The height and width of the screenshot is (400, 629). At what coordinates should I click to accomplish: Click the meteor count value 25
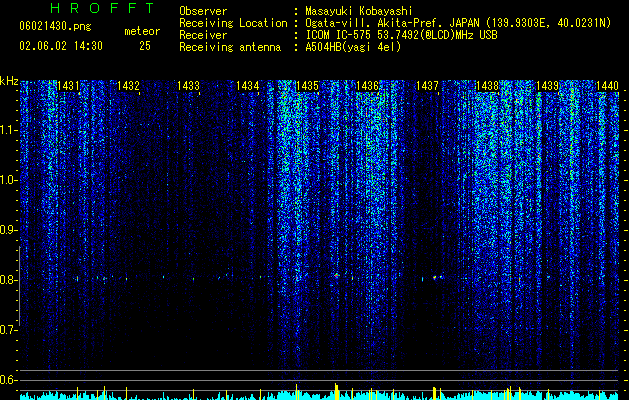tap(145, 46)
